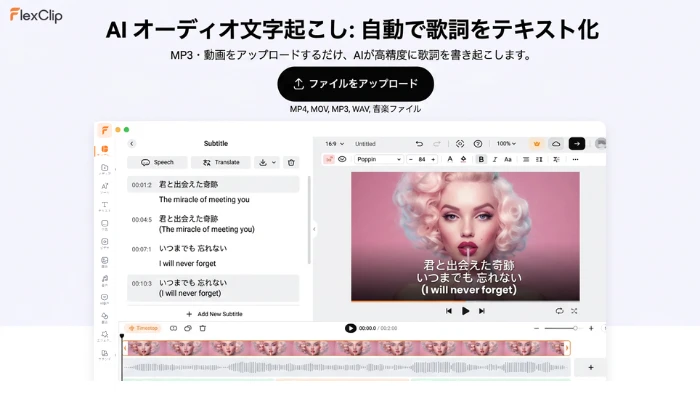Screen dimensions: 700x400
Task: Click the orange F app logo
Action: pyautogui.click(x=104, y=130)
